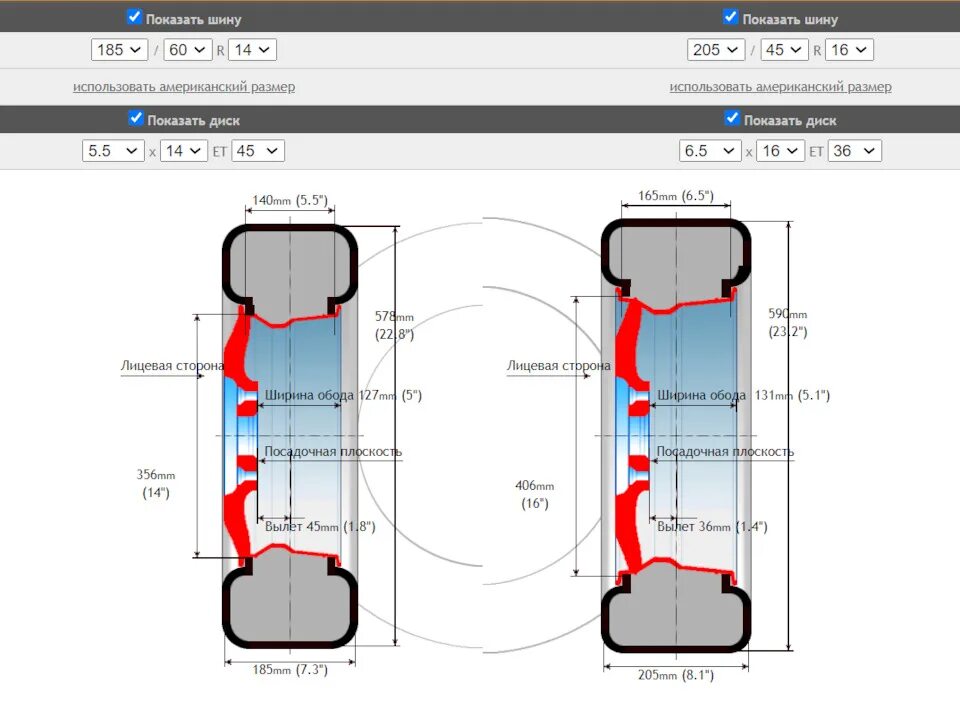The height and width of the screenshot is (709, 960).
Task: Toggle left 'Показать диск' checkbox
Action: (x=136, y=118)
